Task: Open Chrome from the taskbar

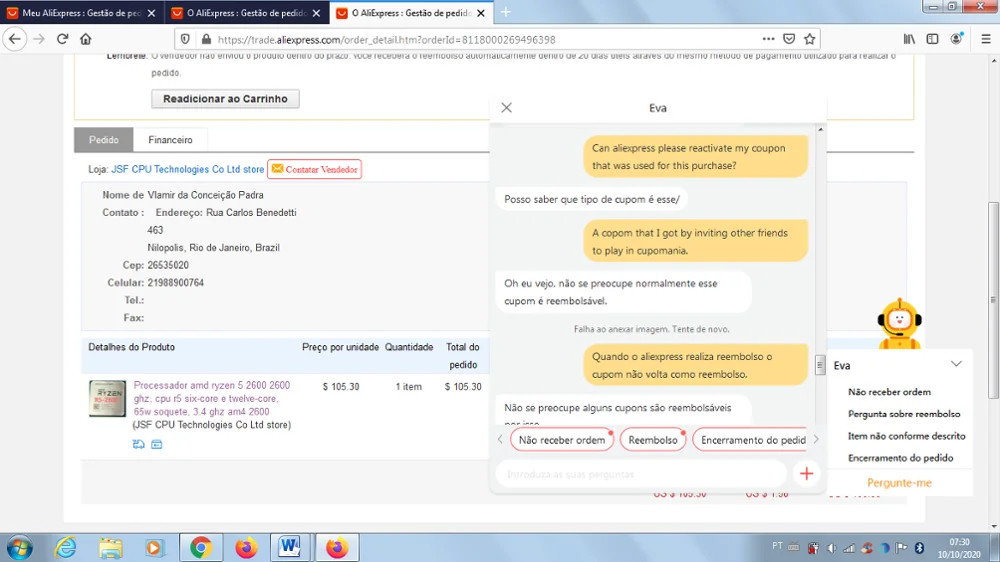Action: 201,547
